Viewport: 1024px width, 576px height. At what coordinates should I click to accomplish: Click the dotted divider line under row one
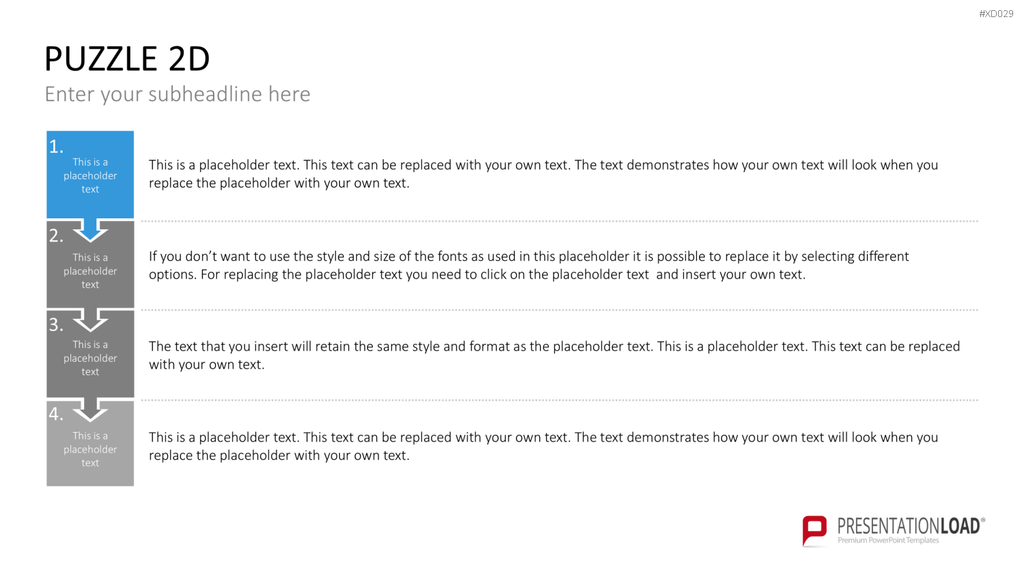[x=560, y=221]
